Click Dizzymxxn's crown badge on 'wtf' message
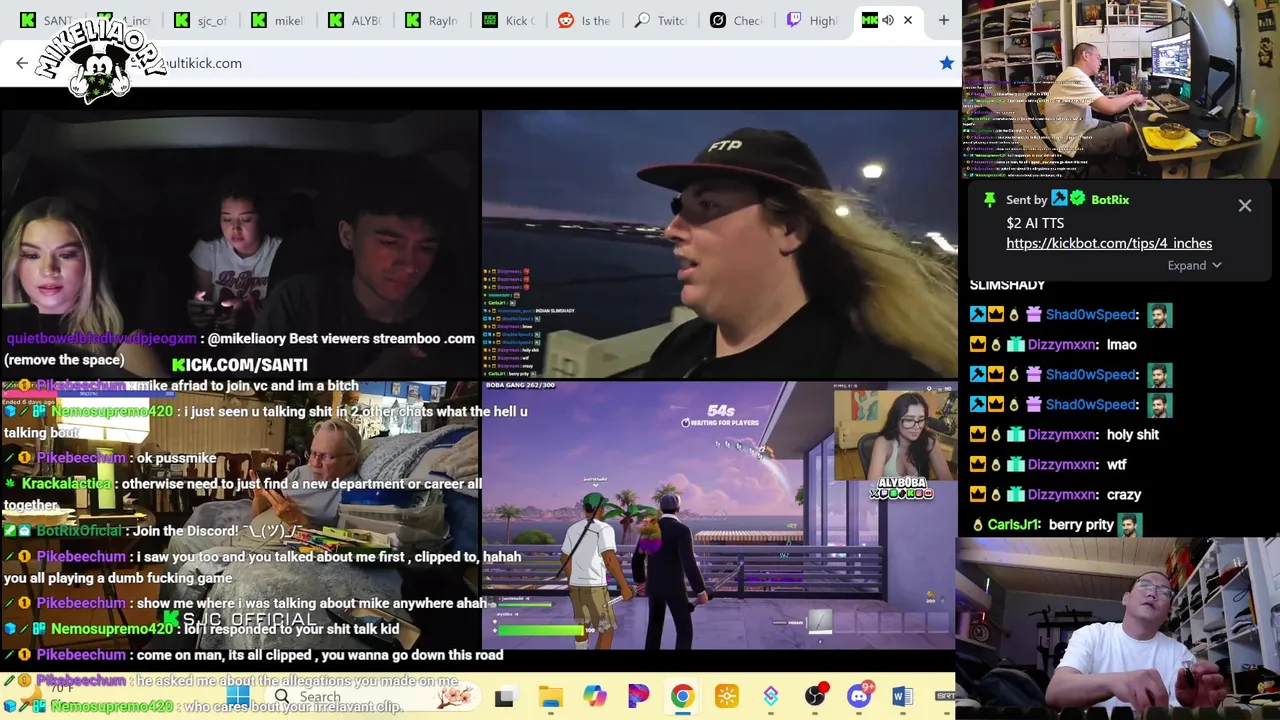 (x=978, y=464)
